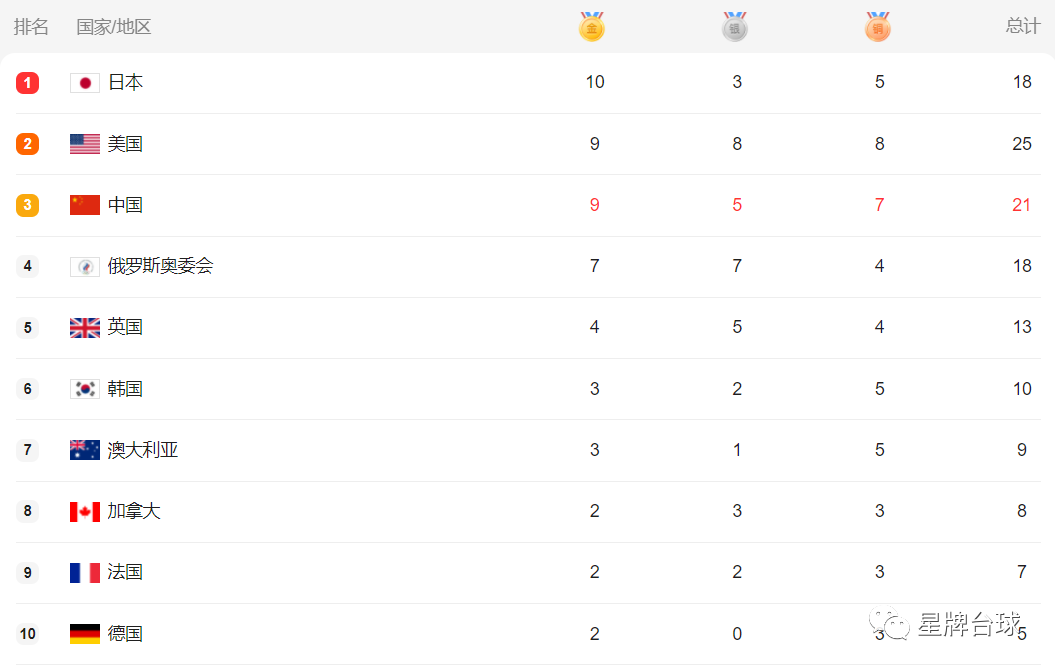This screenshot has width=1055, height=671.
Task: Click the bronze medal column icon
Action: tap(878, 27)
